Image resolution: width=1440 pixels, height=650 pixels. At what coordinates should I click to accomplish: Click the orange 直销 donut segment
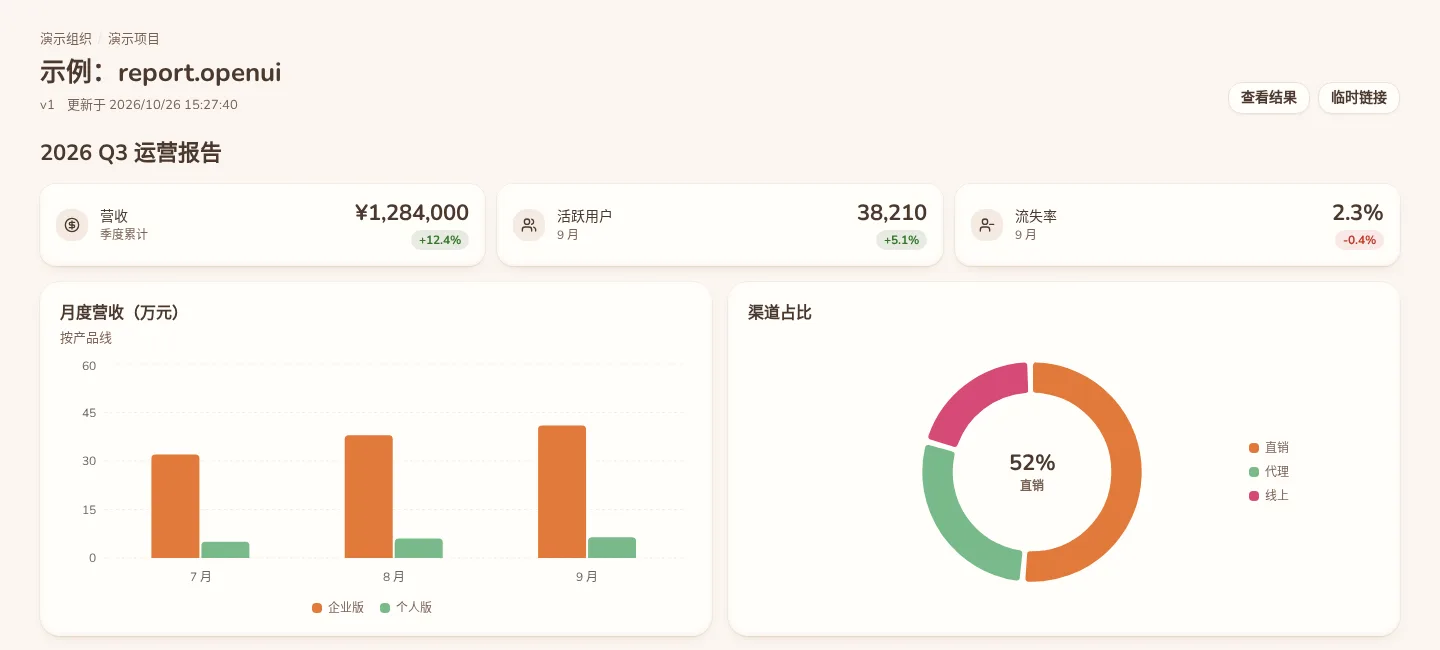(x=1124, y=472)
